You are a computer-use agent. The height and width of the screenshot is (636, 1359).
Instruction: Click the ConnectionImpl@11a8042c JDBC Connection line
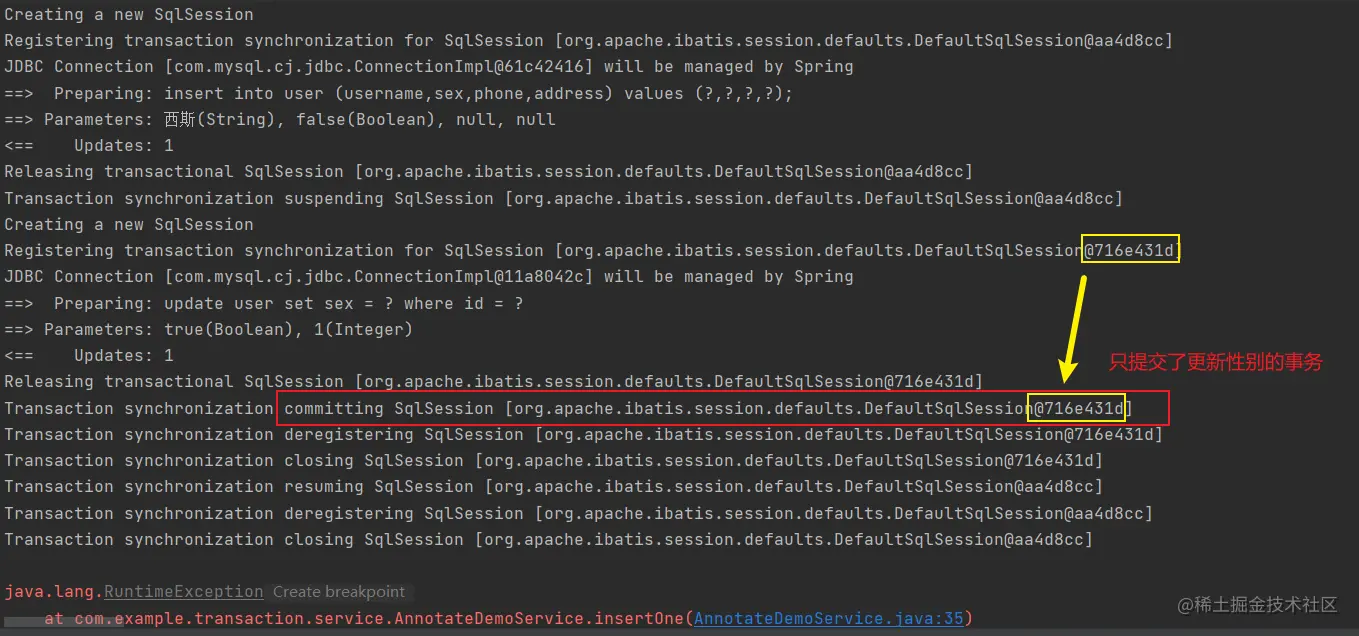pyautogui.click(x=429, y=277)
